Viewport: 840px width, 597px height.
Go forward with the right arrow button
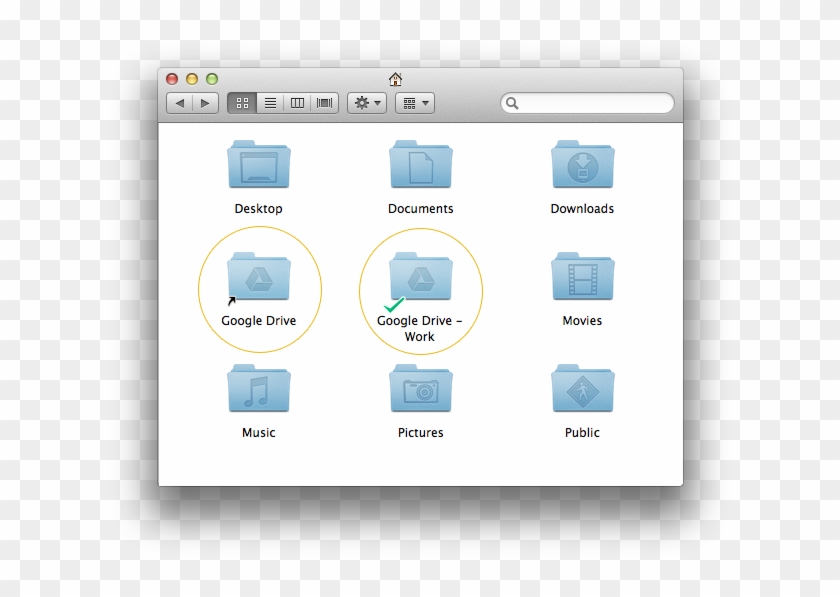pos(205,103)
